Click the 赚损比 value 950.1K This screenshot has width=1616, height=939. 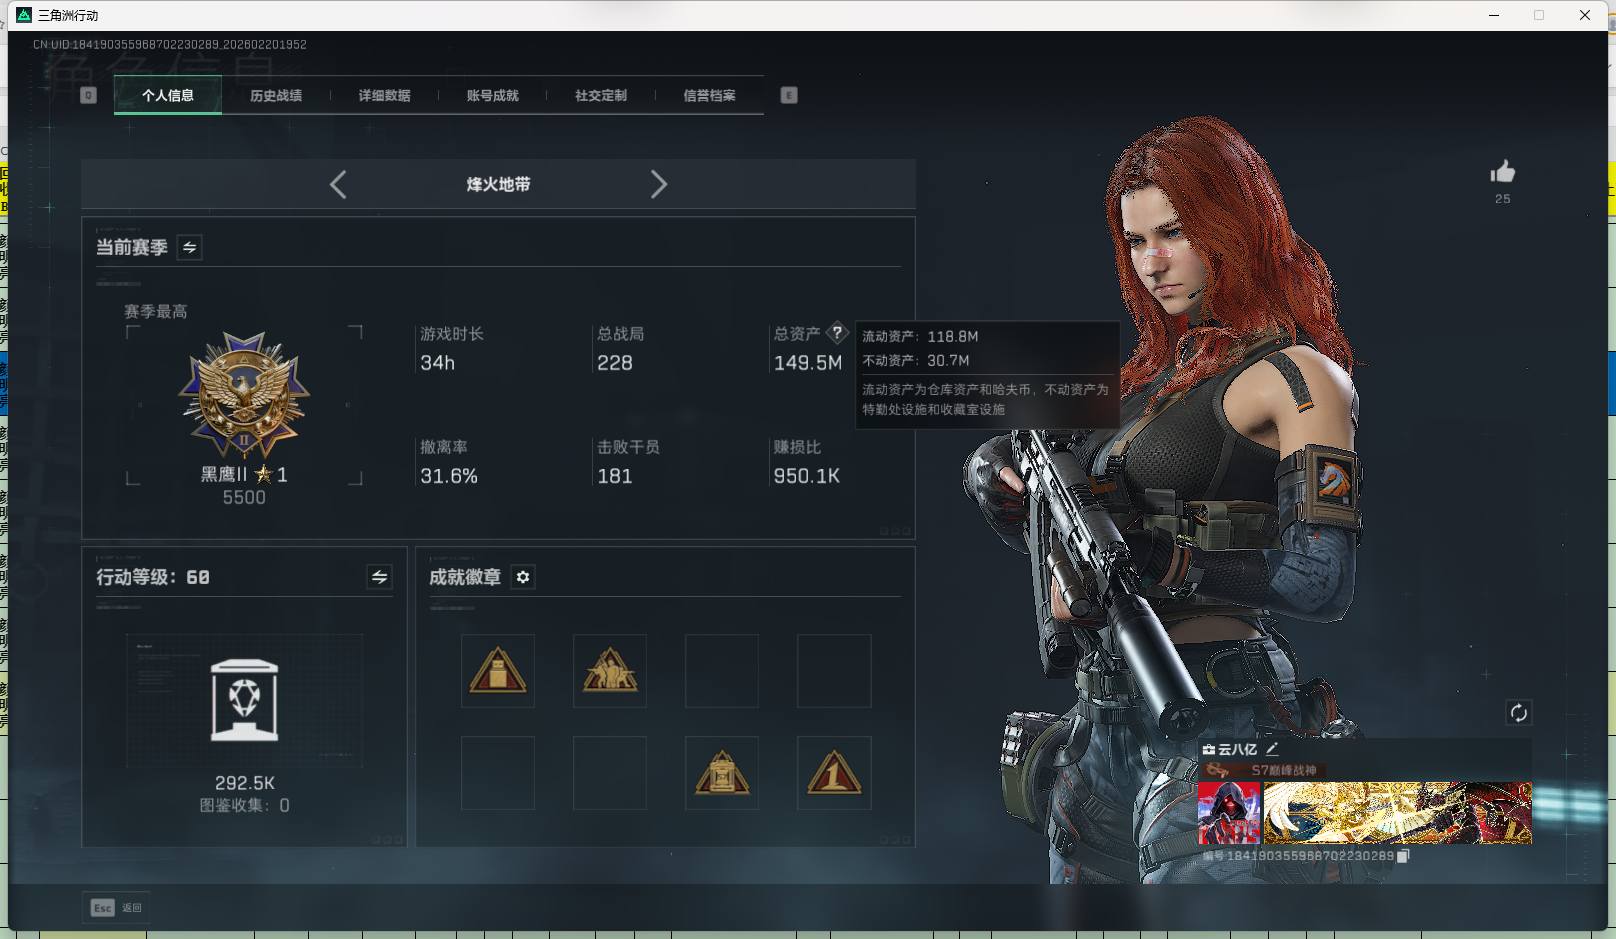tap(807, 476)
